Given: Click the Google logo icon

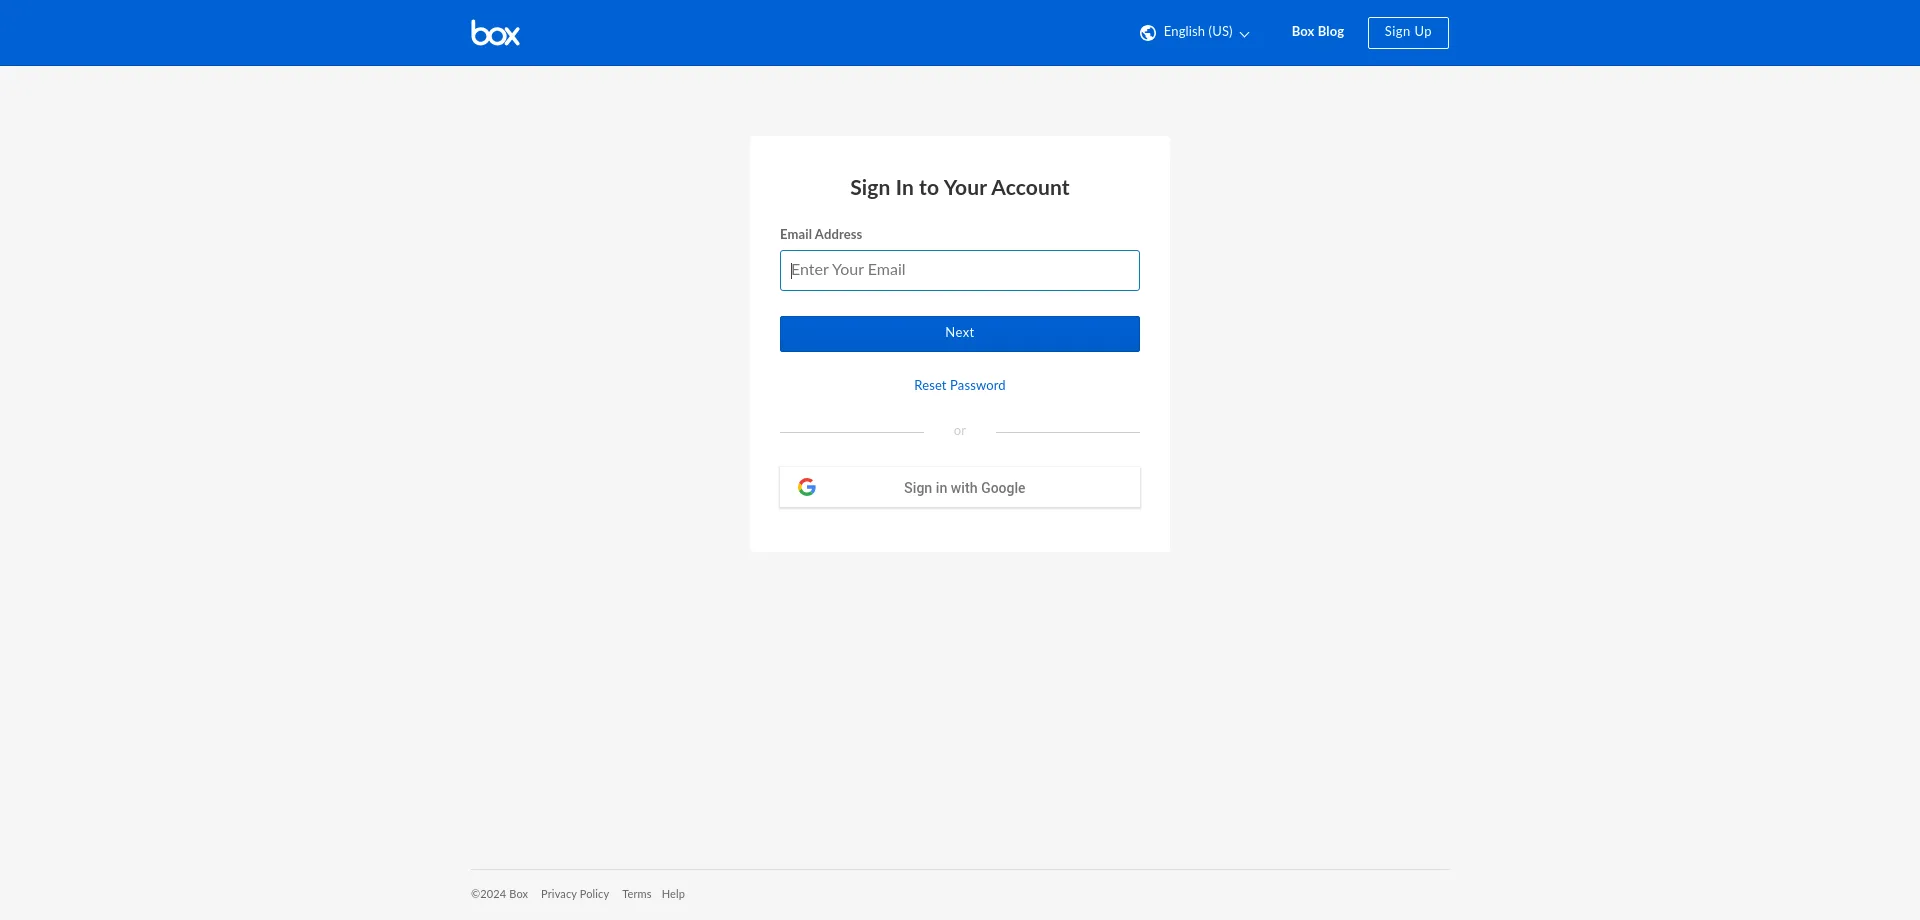Looking at the screenshot, I should [807, 487].
